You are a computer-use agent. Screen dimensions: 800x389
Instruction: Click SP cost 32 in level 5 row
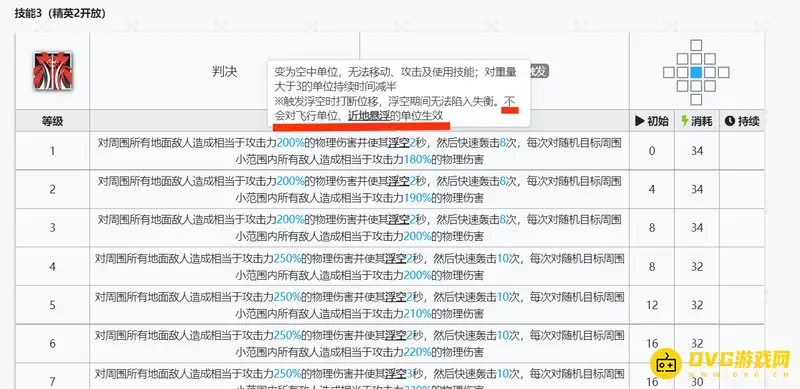coord(697,305)
